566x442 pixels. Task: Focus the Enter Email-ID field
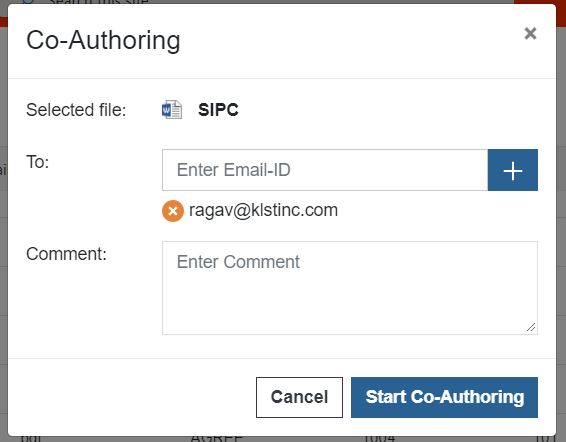[x=325, y=170]
